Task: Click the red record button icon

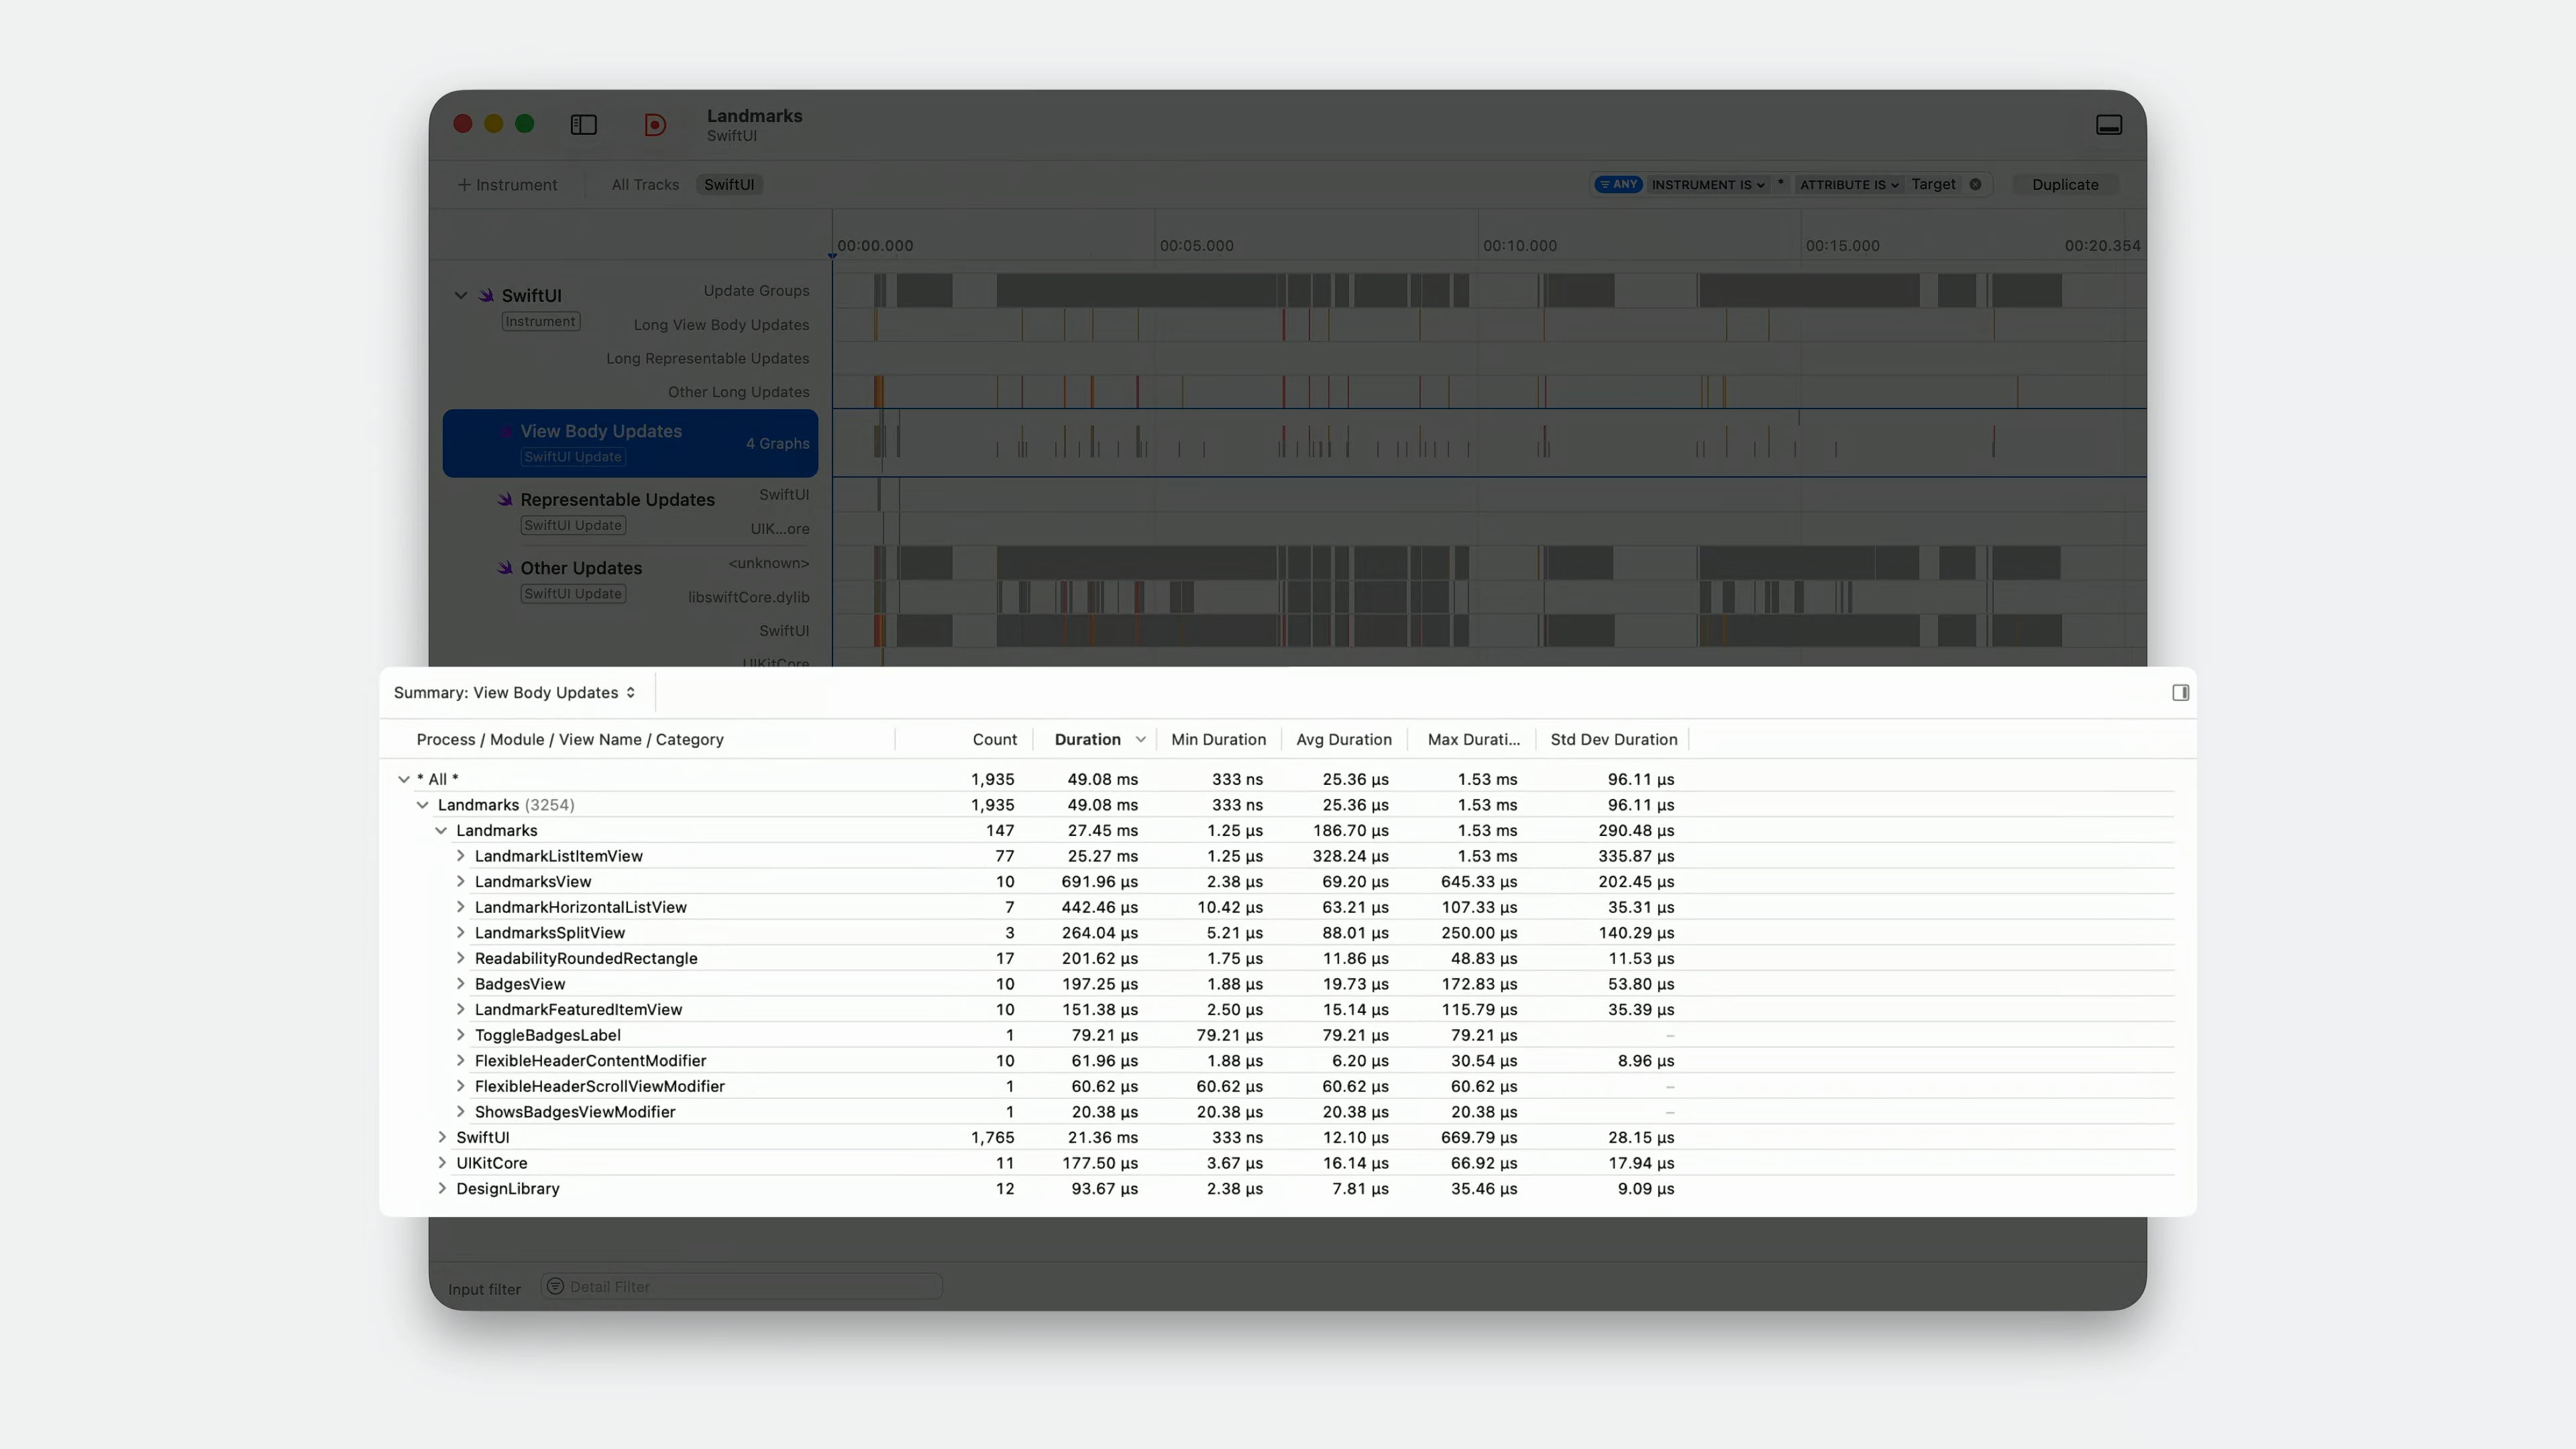Action: [x=655, y=124]
